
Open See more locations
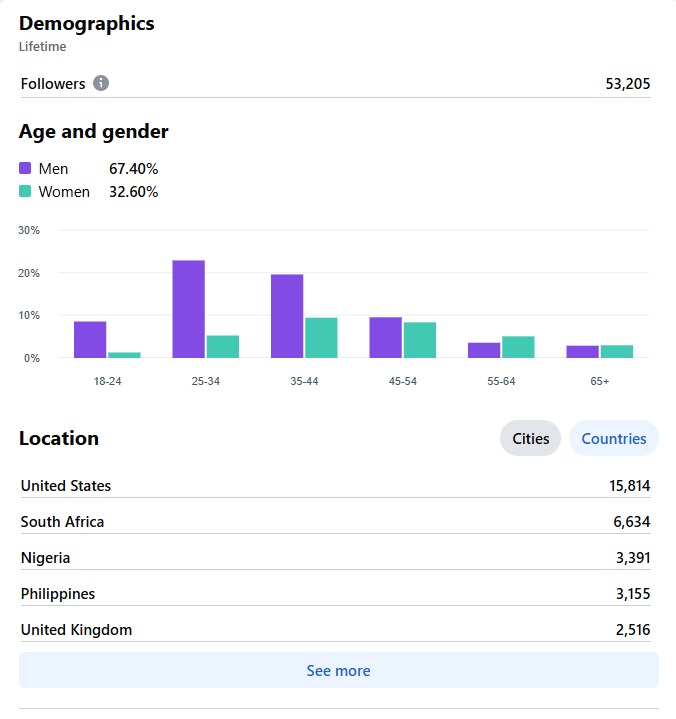[338, 670]
